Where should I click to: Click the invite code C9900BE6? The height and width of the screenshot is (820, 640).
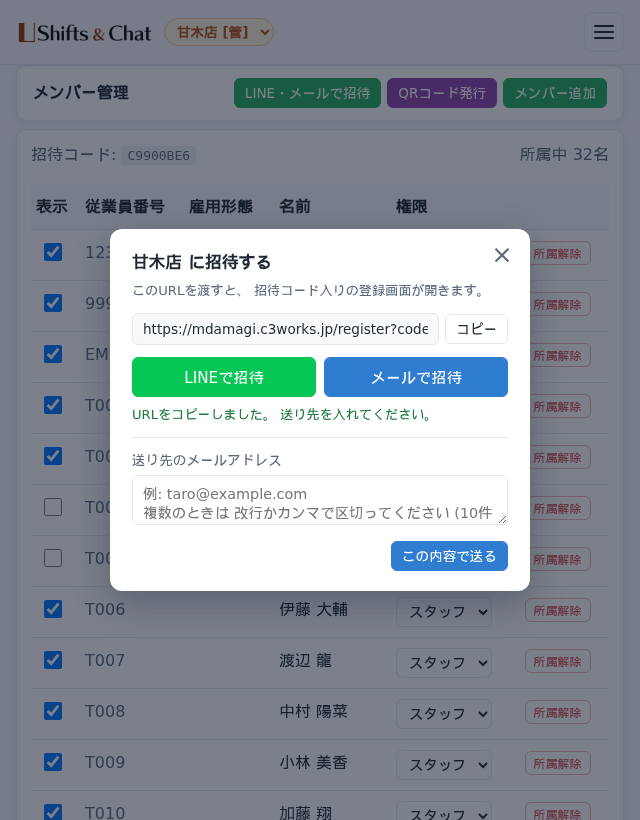coord(158,155)
